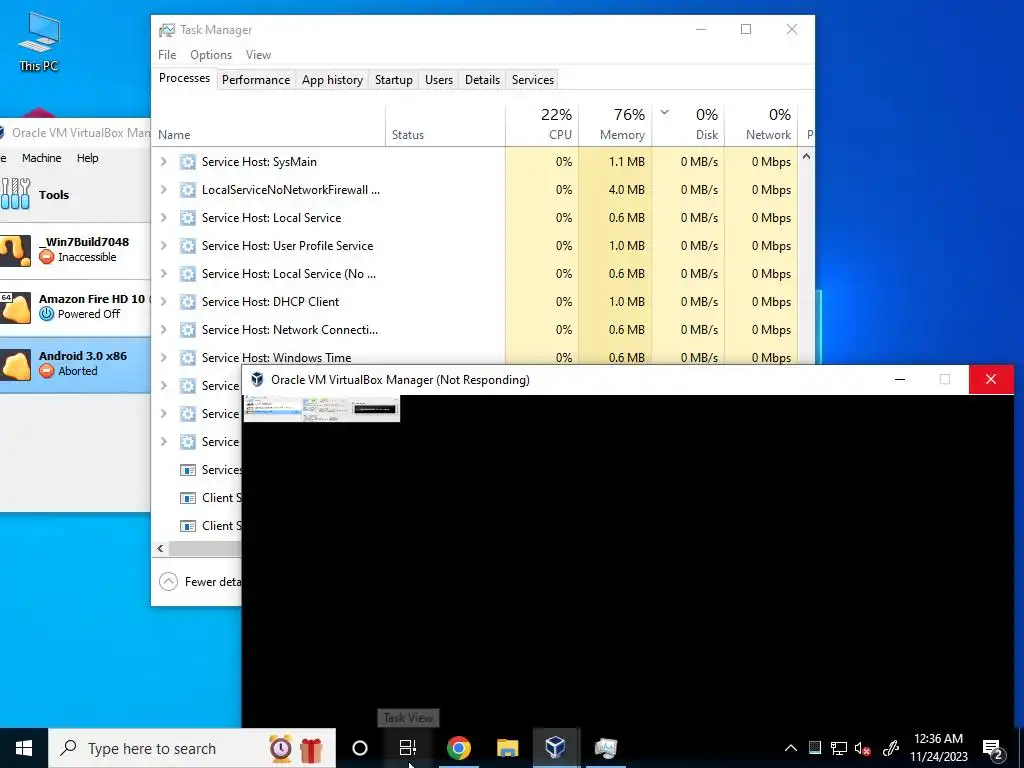Open File Explorer from the taskbar
This screenshot has height=768, width=1024.
coord(507,748)
